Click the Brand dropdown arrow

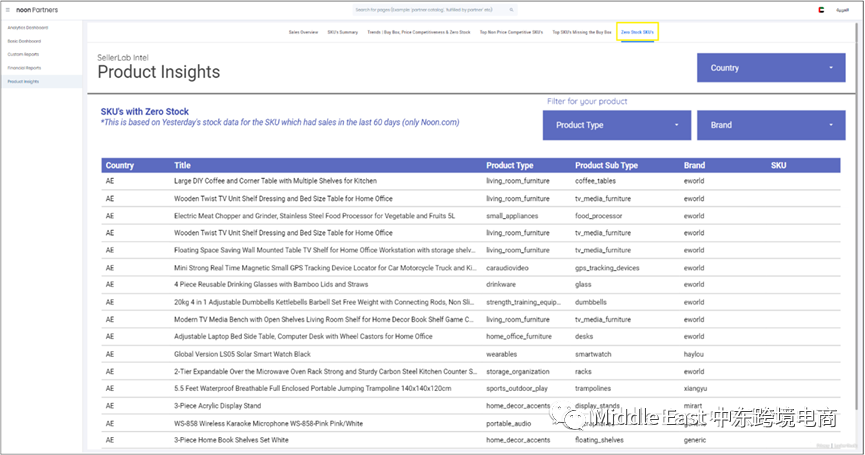pyautogui.click(x=831, y=125)
